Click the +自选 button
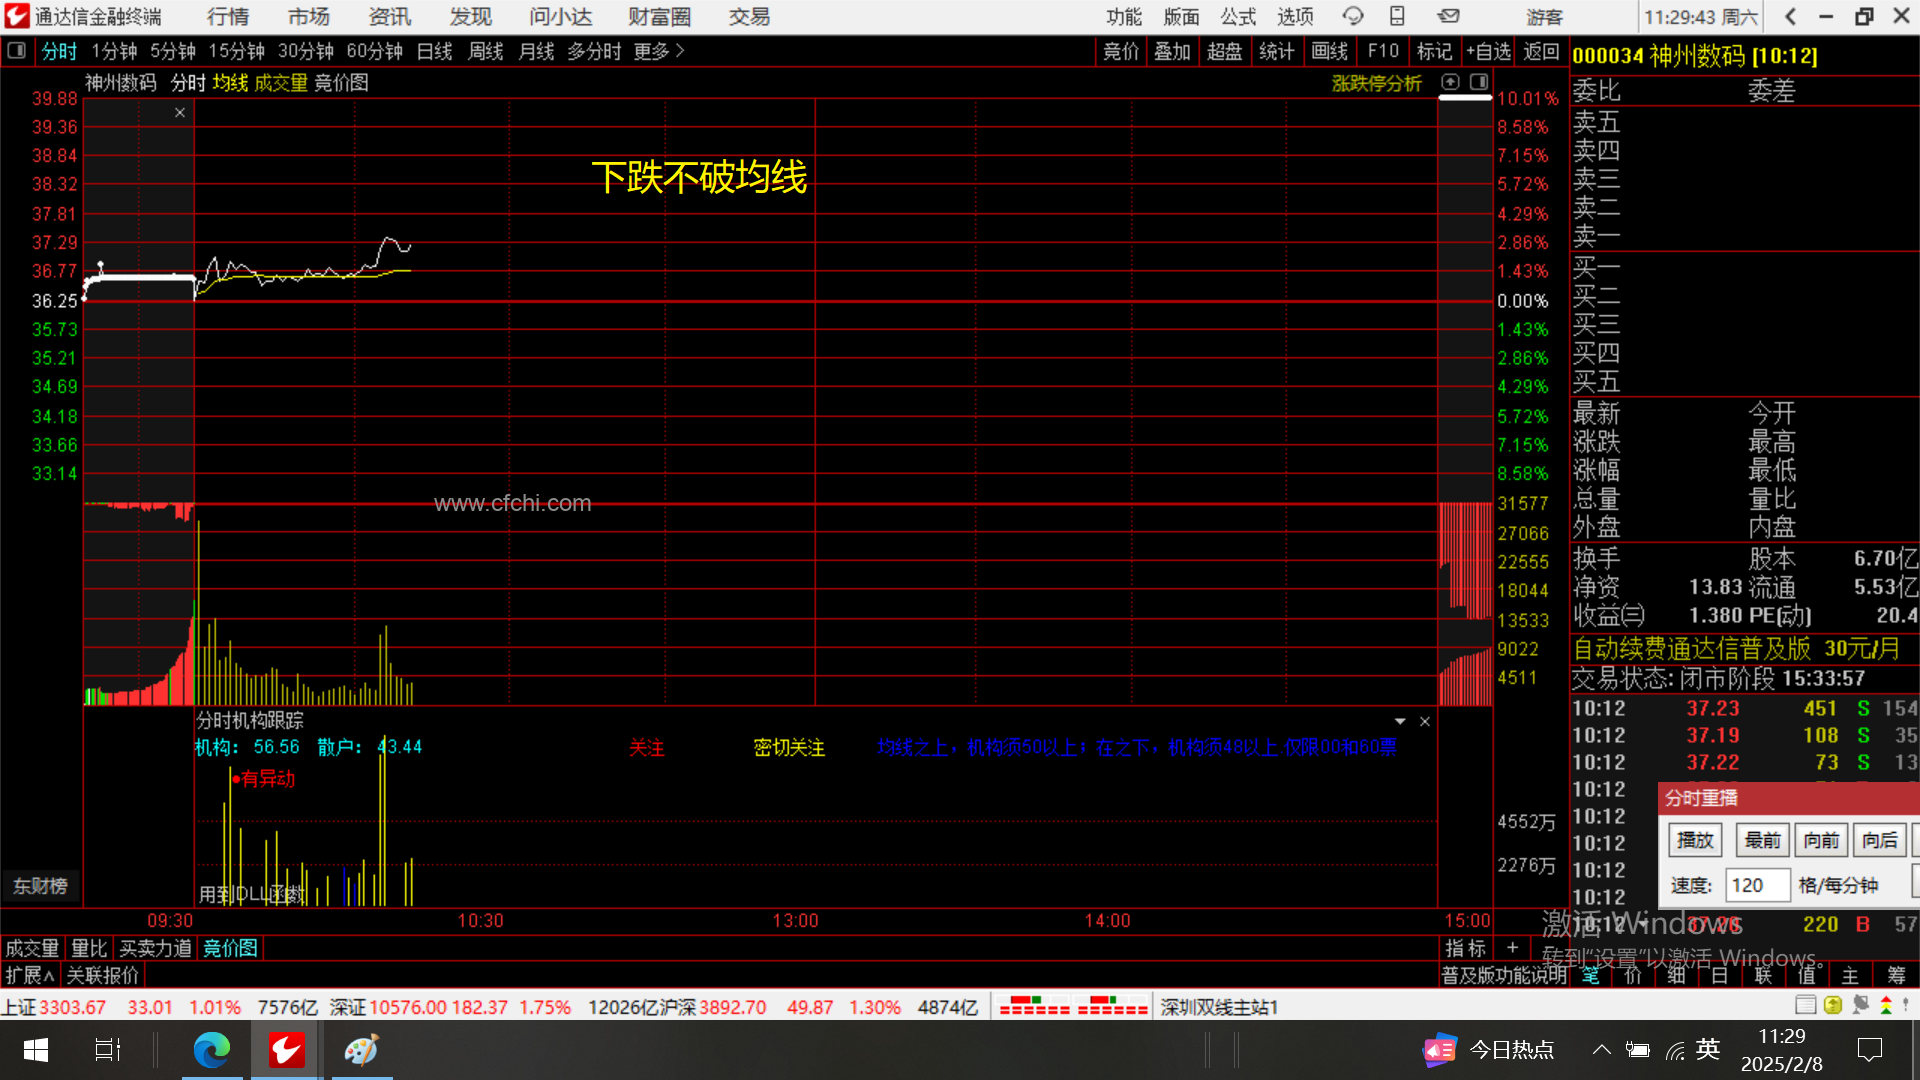Image resolution: width=1920 pixels, height=1080 pixels. 1488,51
